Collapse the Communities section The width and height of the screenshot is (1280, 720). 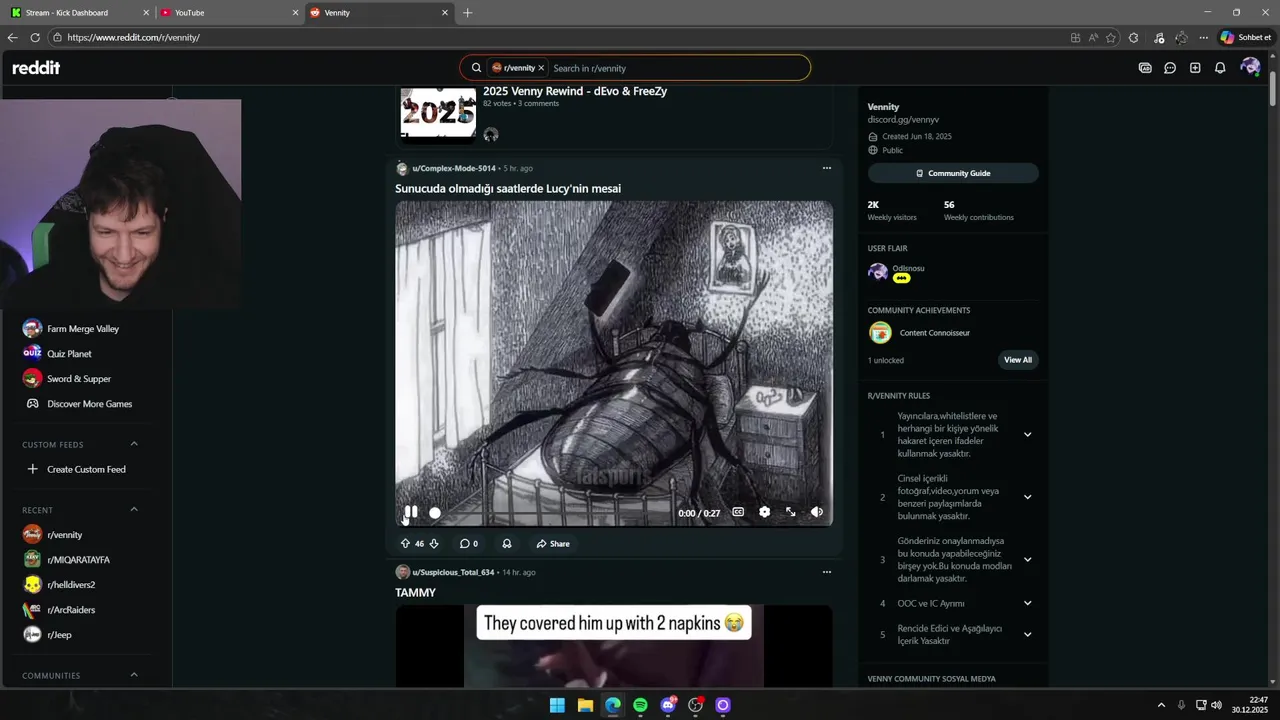pos(134,675)
